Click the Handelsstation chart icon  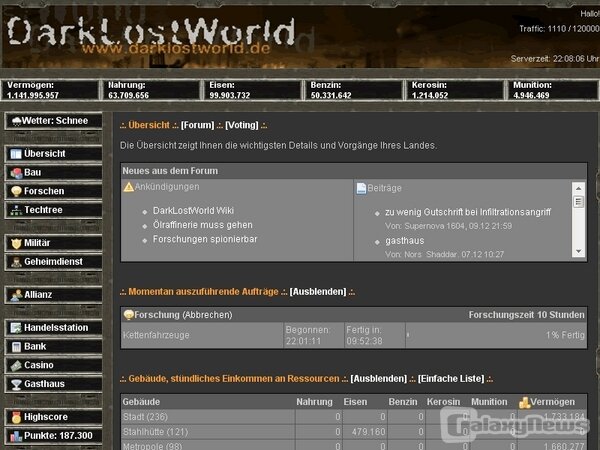(16, 328)
